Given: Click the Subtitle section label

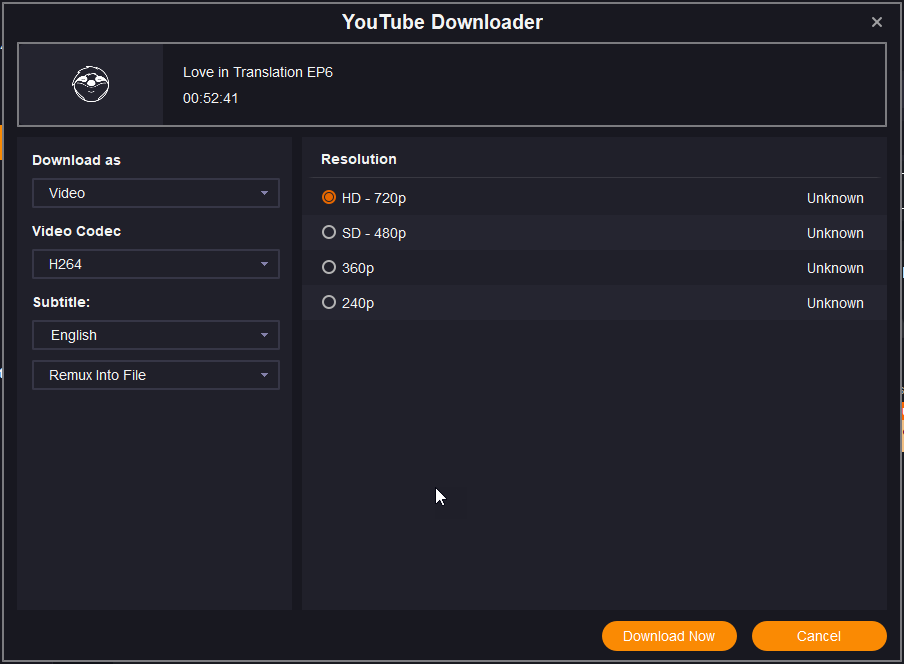Looking at the screenshot, I should (61, 302).
